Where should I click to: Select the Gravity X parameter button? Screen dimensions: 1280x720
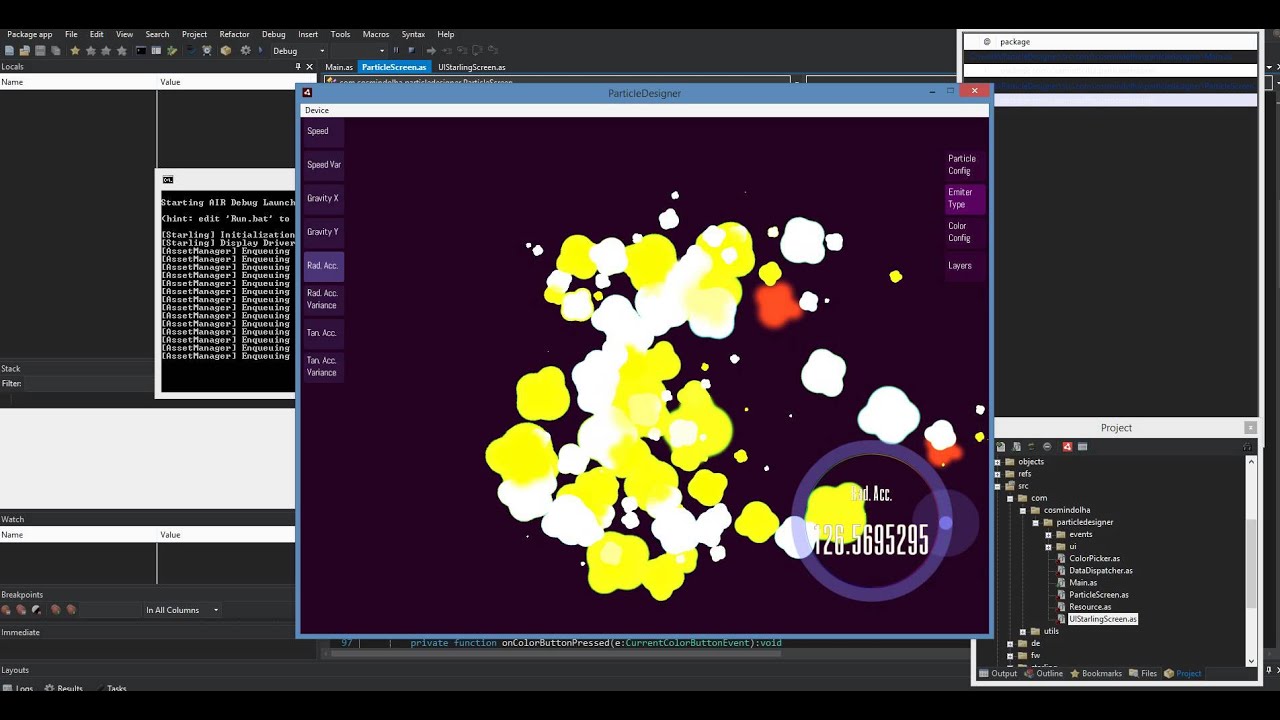tap(323, 198)
